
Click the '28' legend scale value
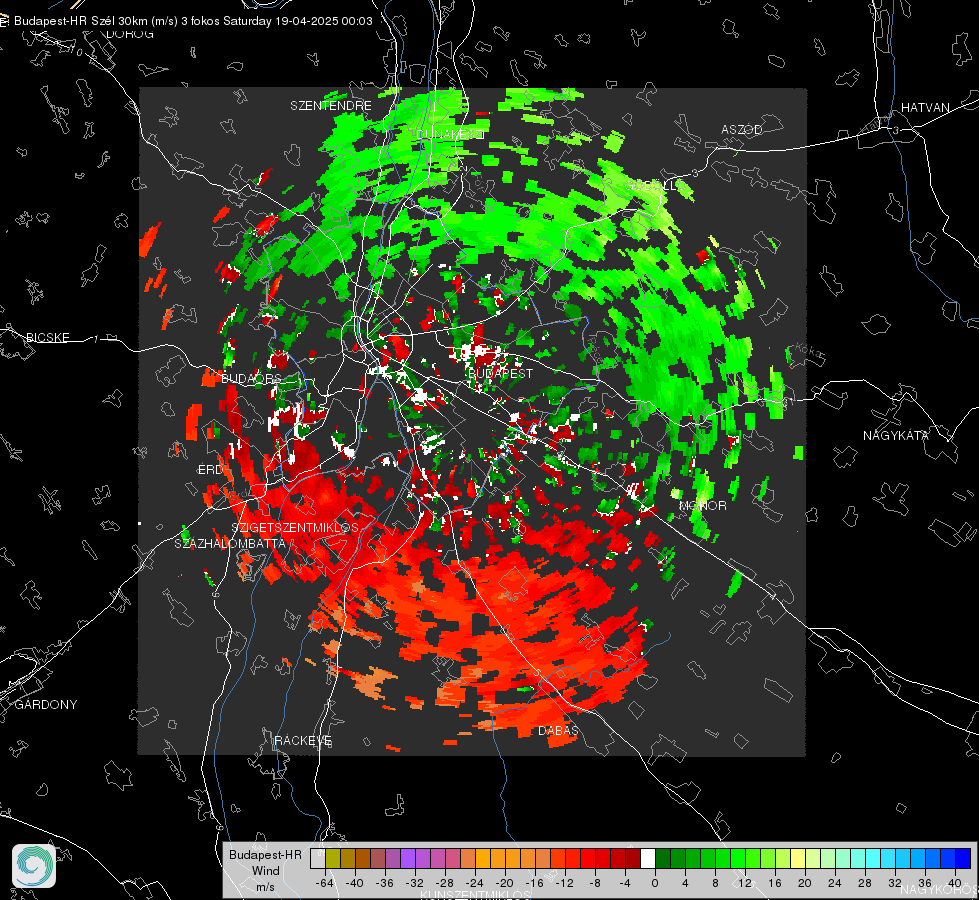[865, 883]
